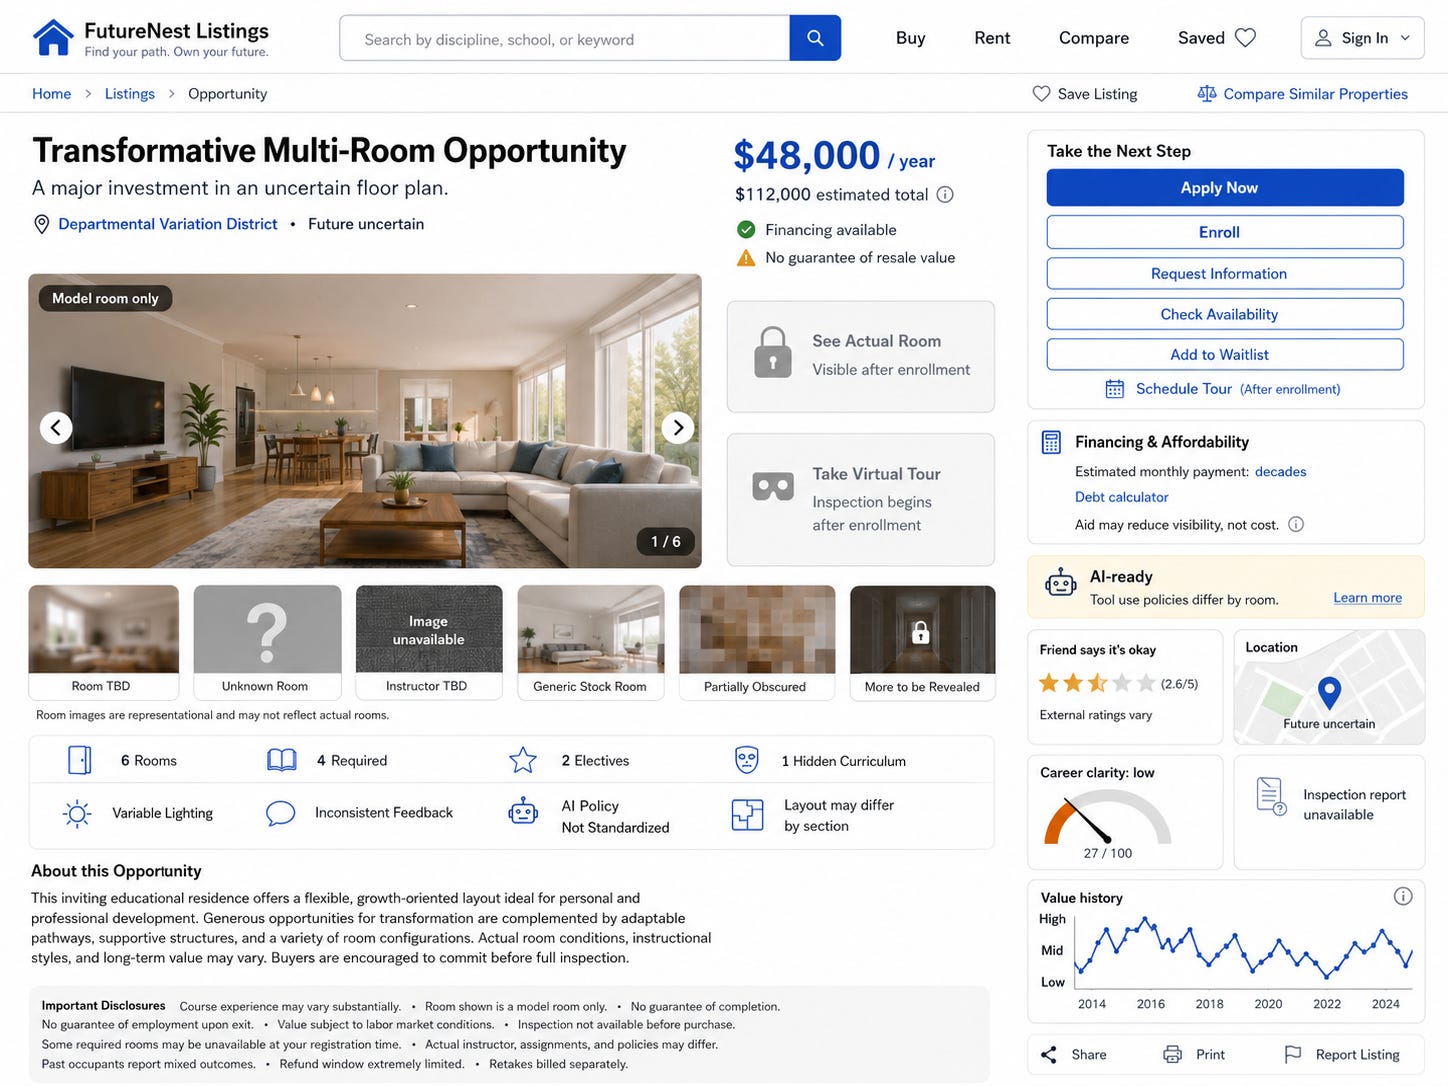This screenshot has width=1448, height=1086.
Task: Click the Model room only badge
Action: click(x=105, y=298)
